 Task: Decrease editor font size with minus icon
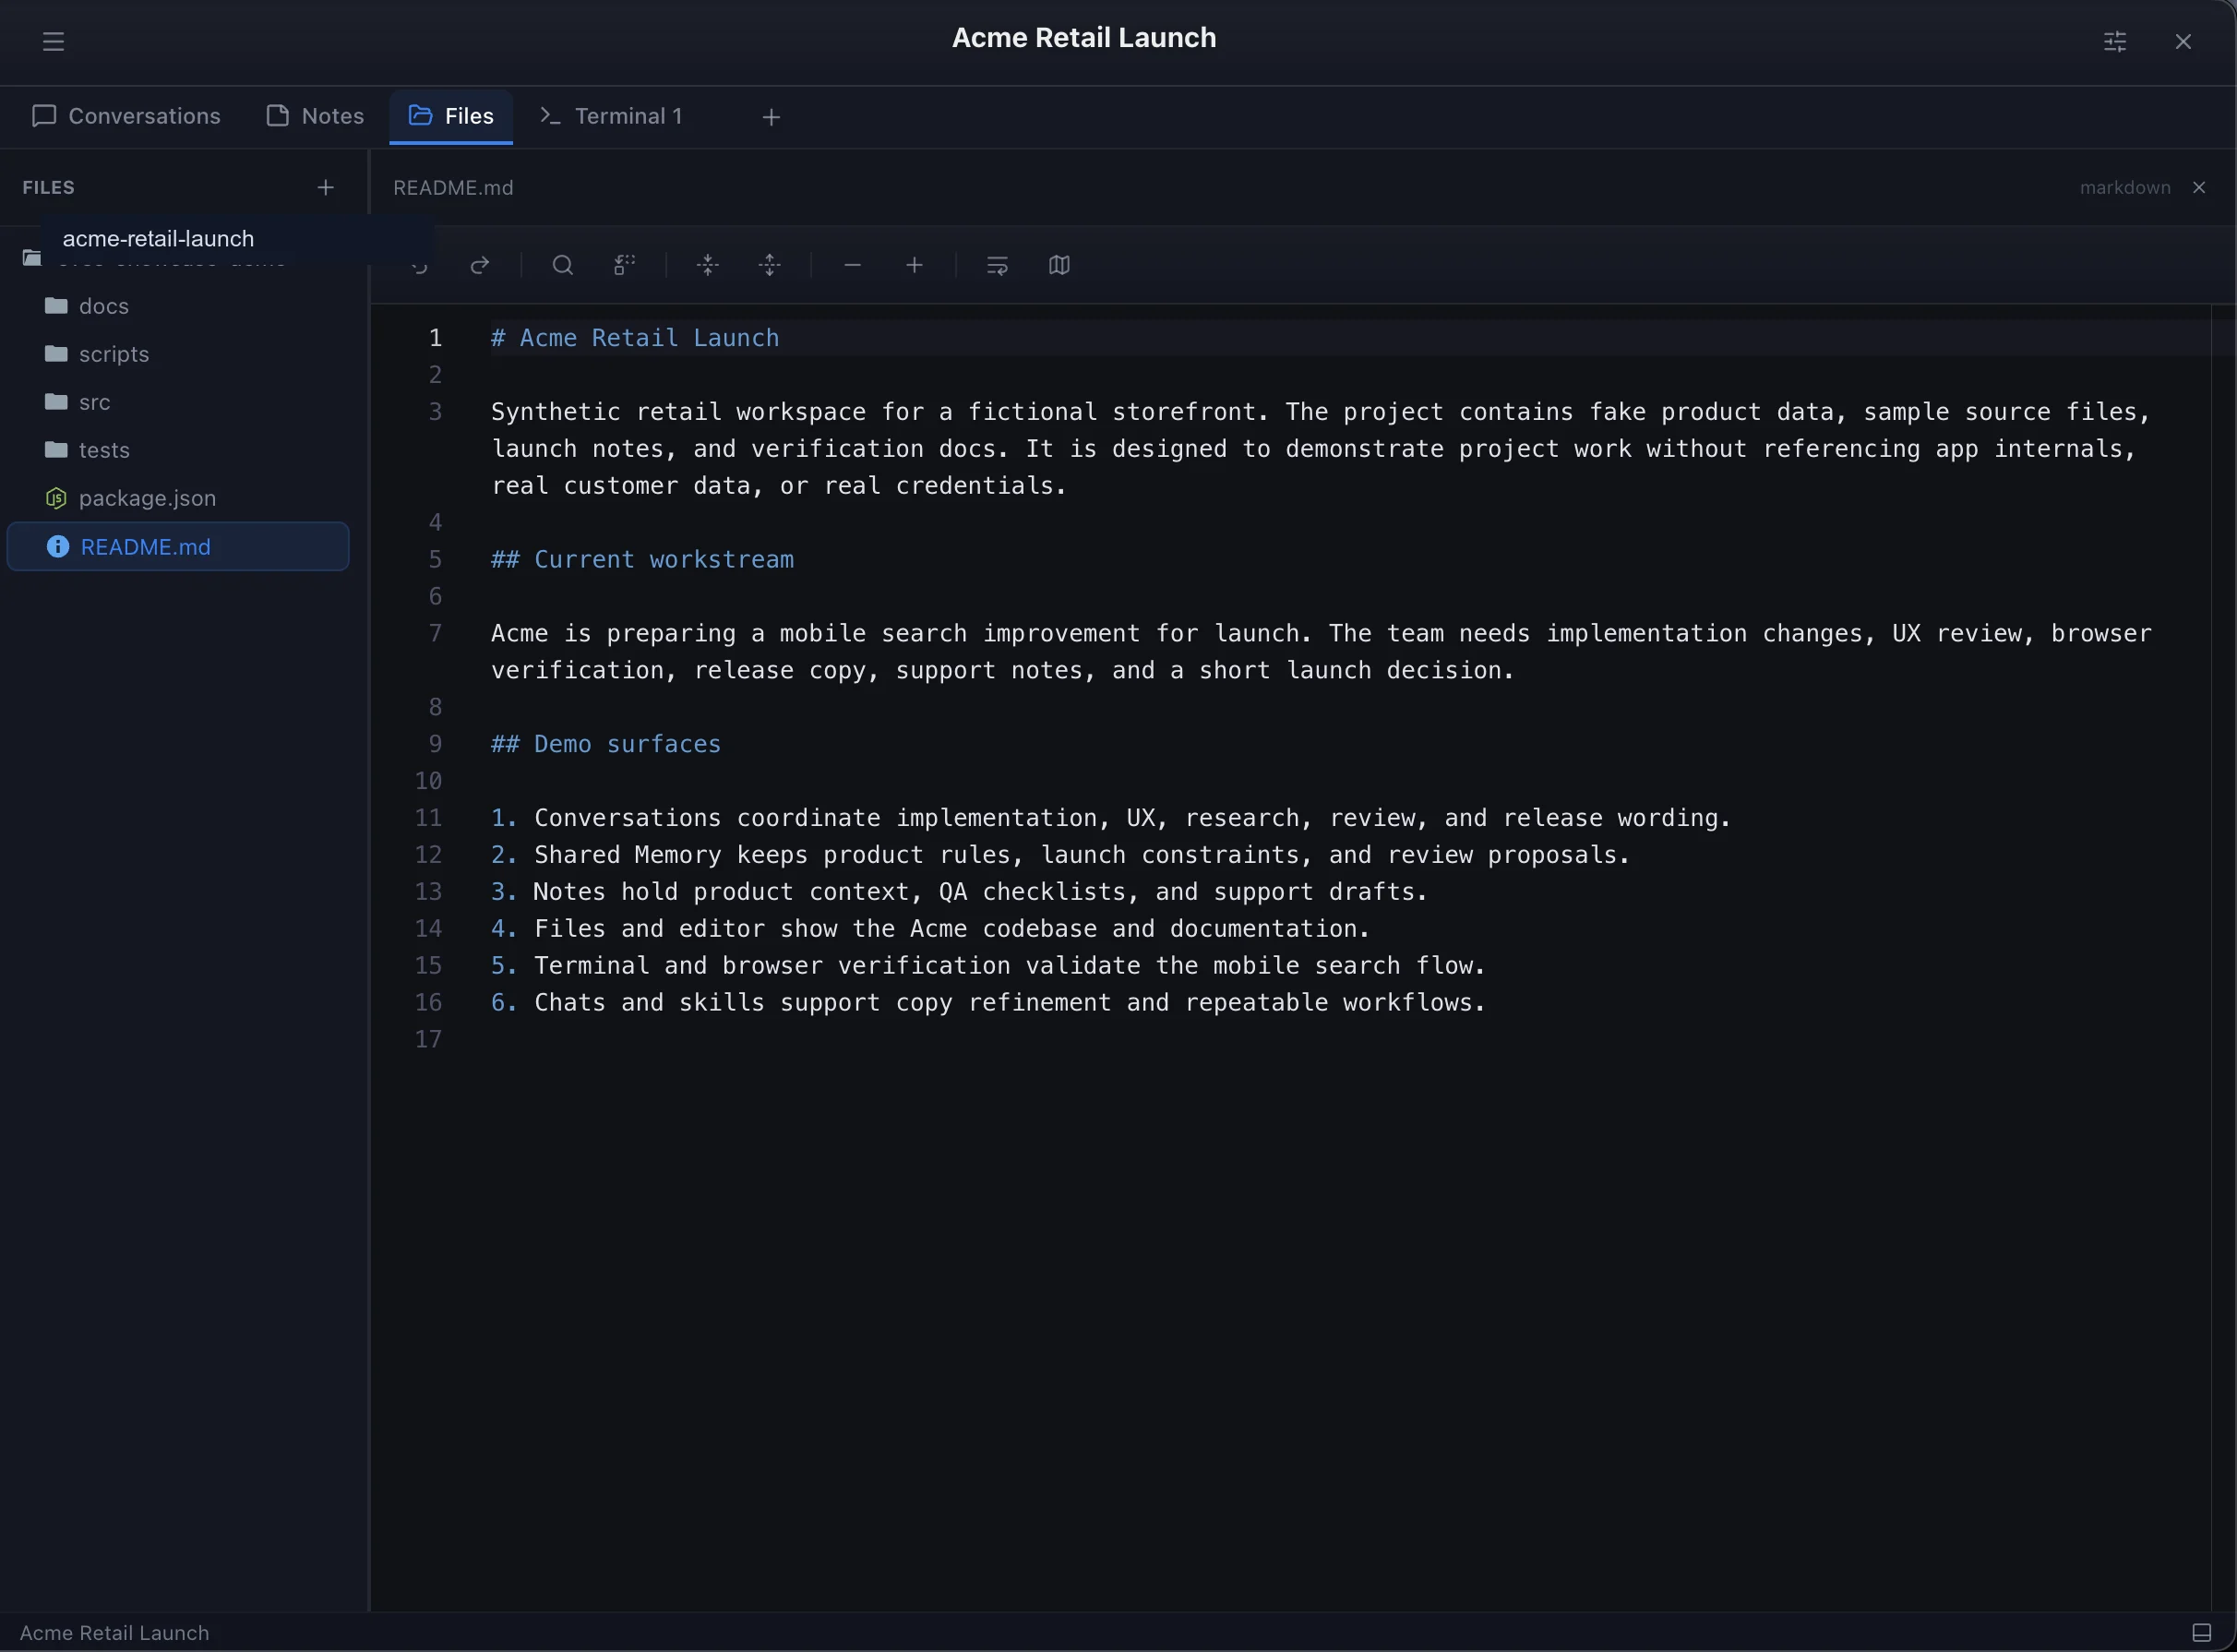tap(852, 265)
